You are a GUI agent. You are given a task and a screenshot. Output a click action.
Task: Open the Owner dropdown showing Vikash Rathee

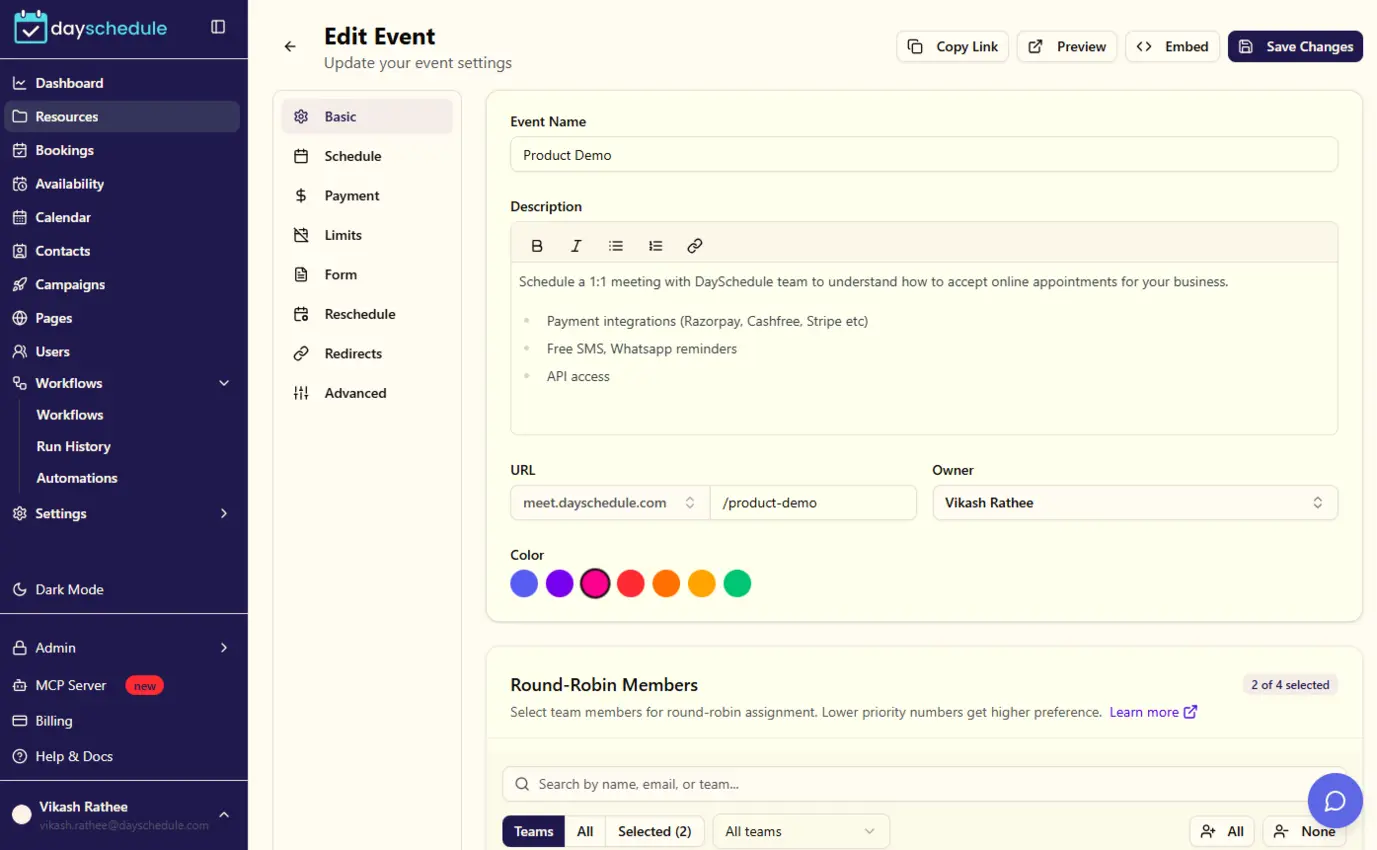(x=1134, y=503)
